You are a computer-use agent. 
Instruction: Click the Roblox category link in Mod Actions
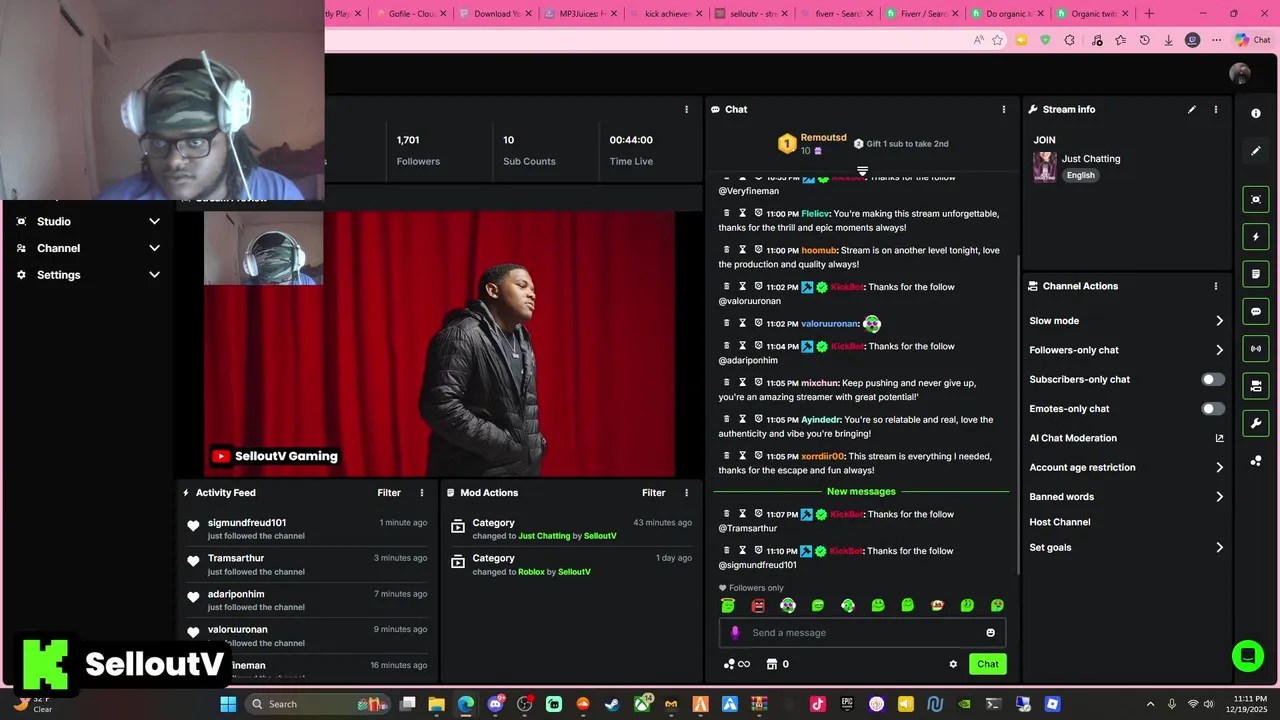click(x=531, y=572)
